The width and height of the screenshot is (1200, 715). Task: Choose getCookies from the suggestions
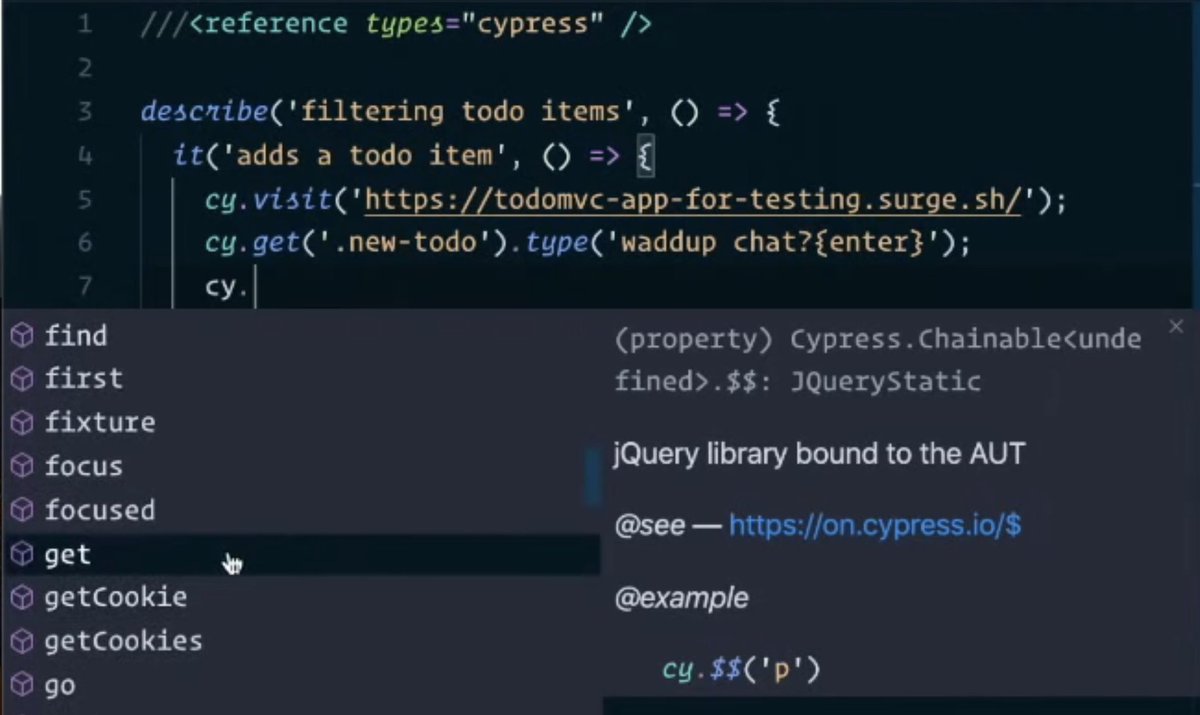tap(300, 641)
